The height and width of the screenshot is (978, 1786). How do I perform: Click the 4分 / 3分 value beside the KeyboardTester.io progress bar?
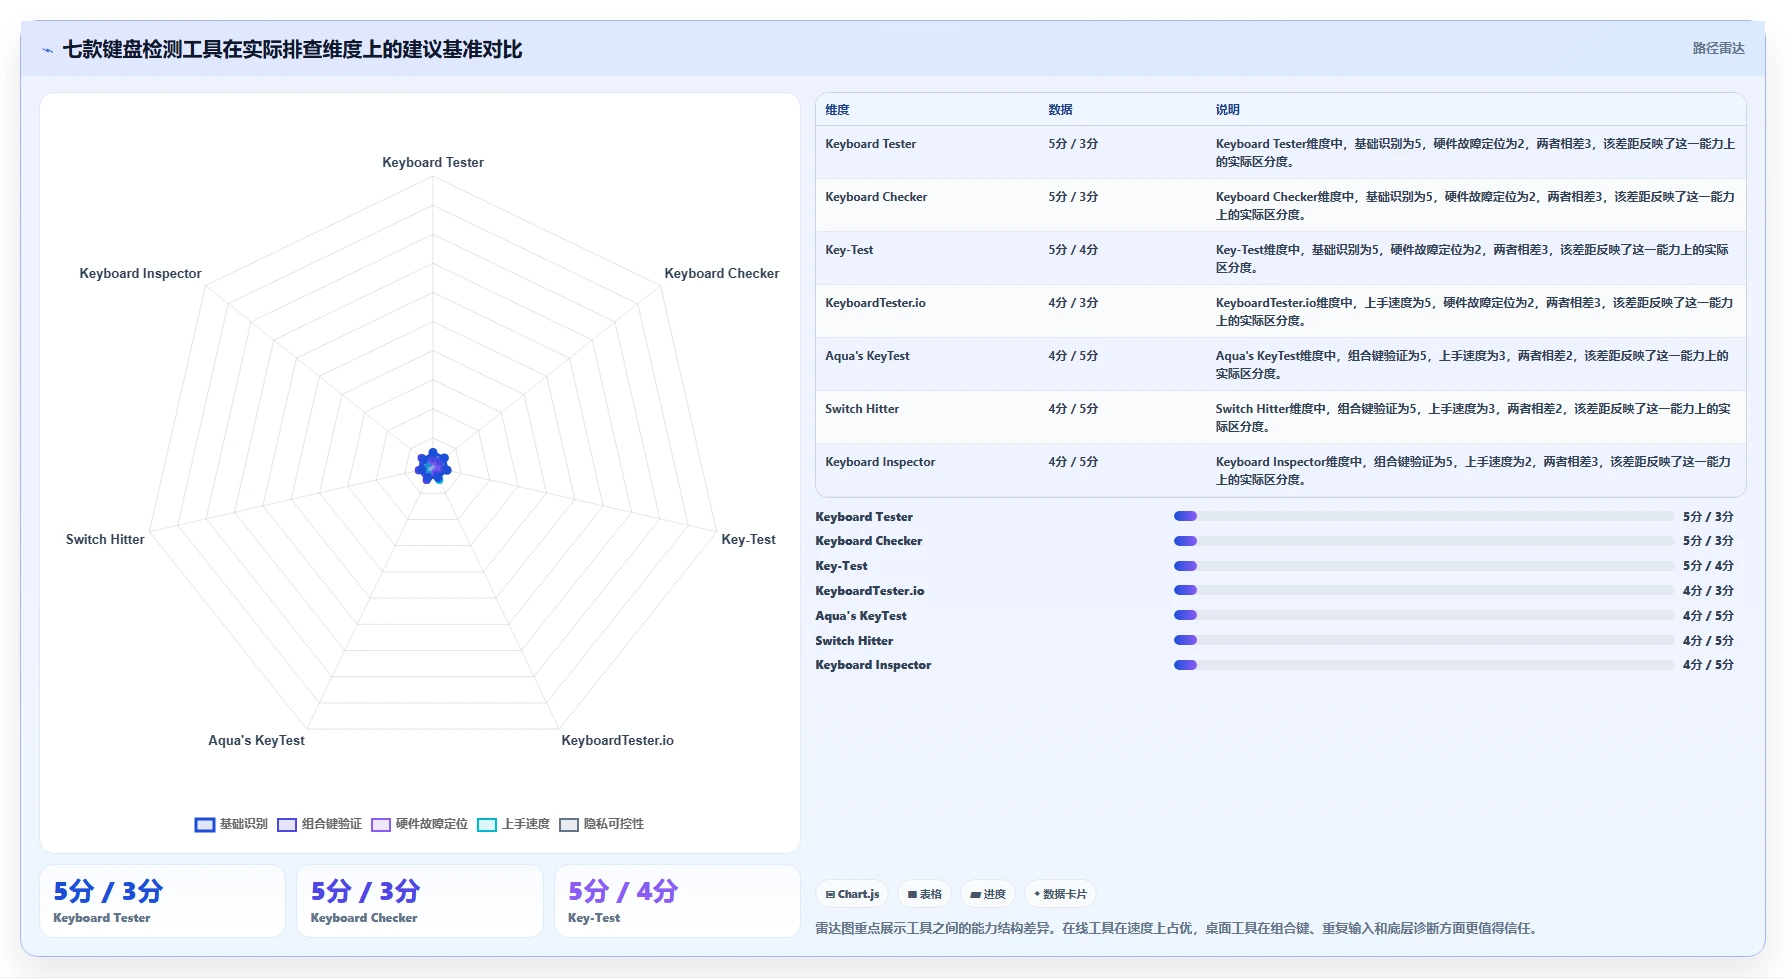point(1708,591)
